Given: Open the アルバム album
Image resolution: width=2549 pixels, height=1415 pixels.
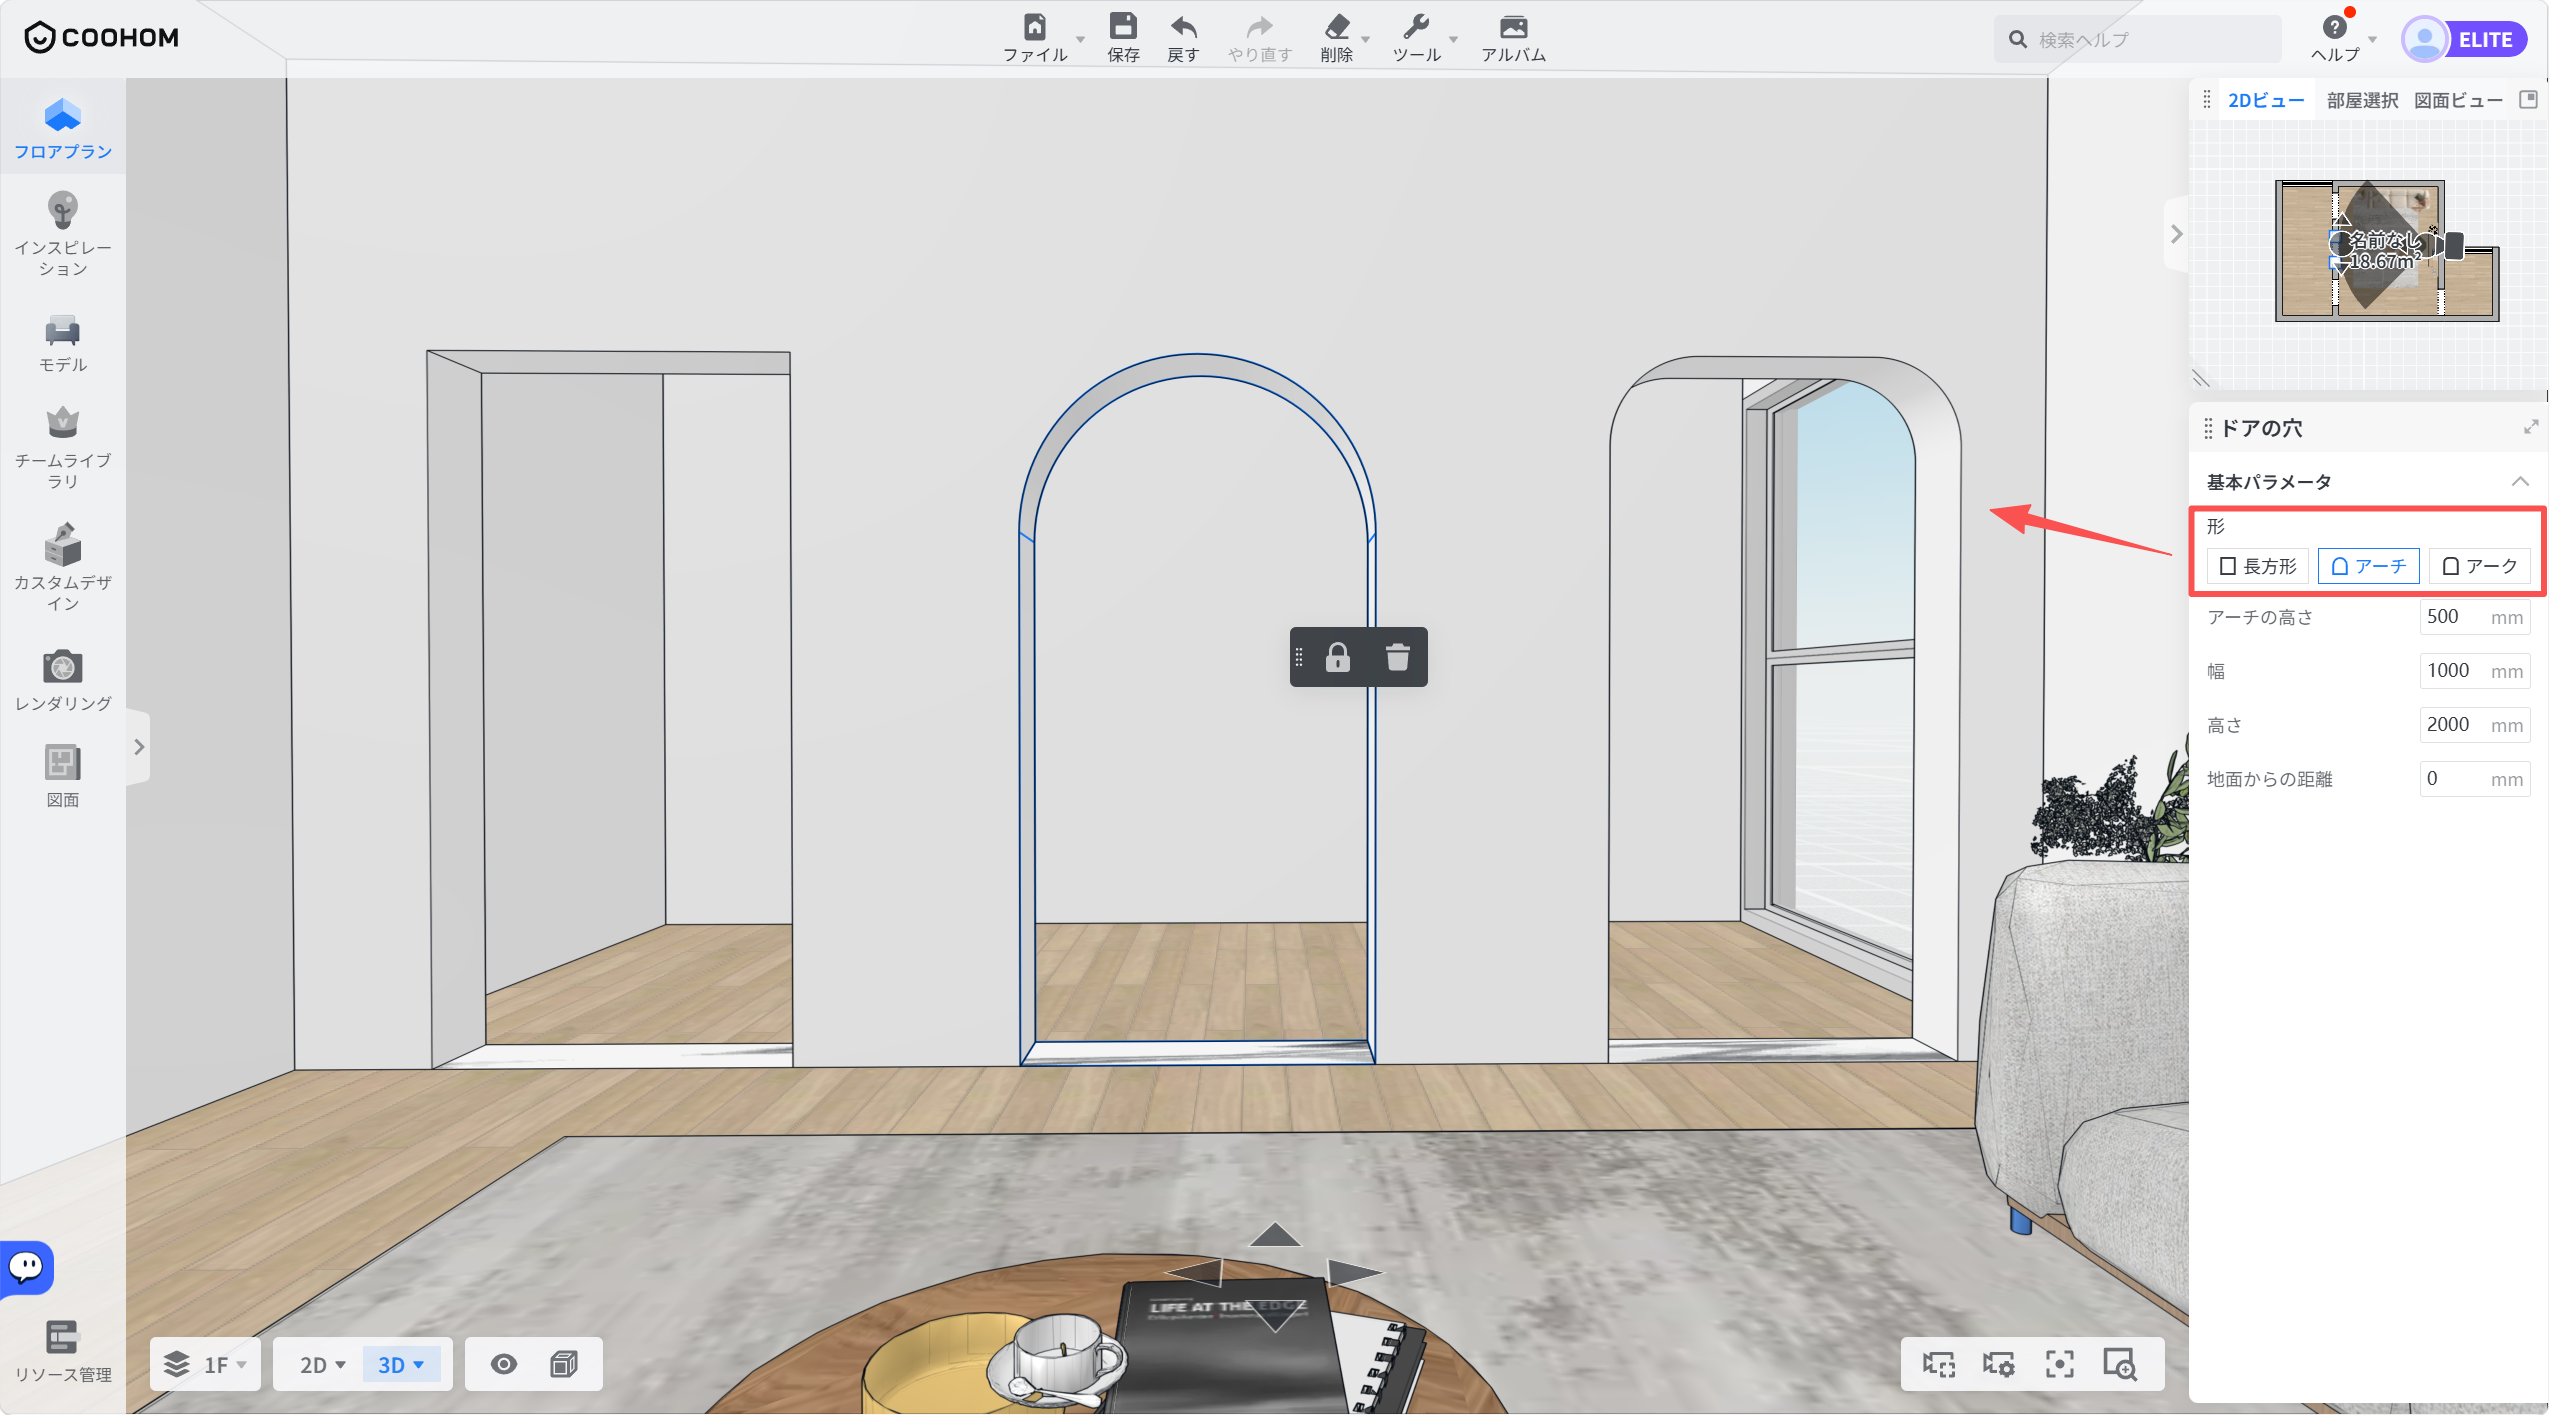Looking at the screenshot, I should [x=1513, y=38].
